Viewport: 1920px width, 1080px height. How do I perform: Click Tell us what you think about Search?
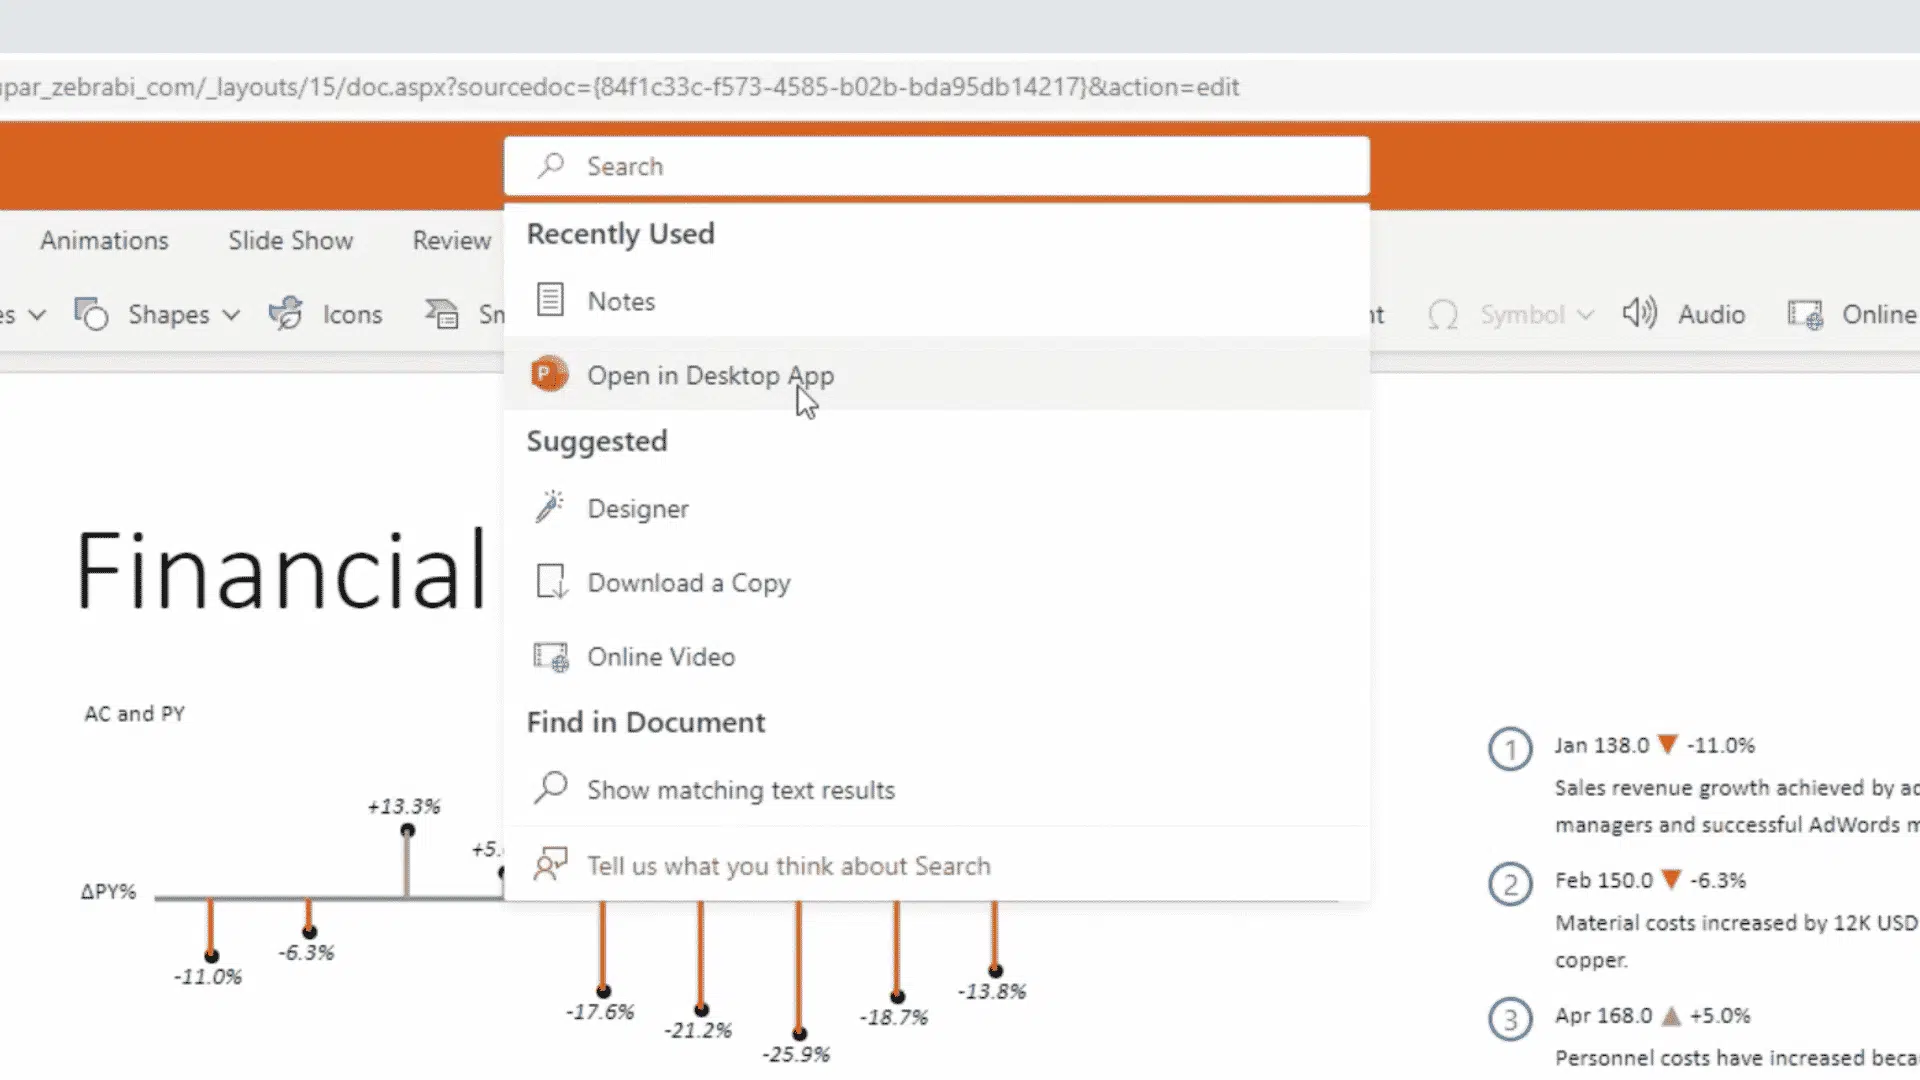click(788, 865)
